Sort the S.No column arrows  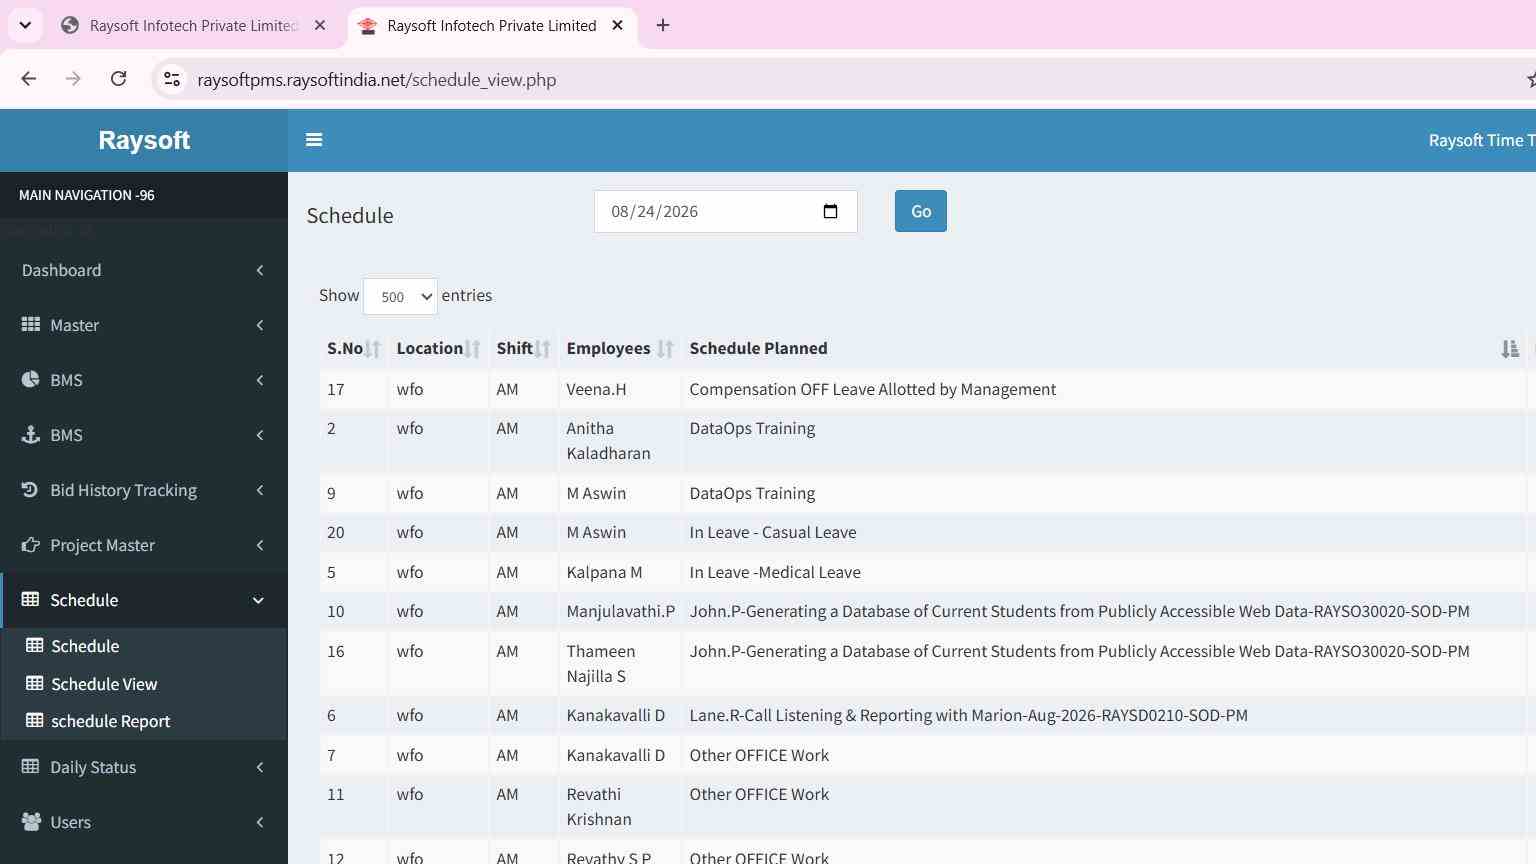point(372,349)
